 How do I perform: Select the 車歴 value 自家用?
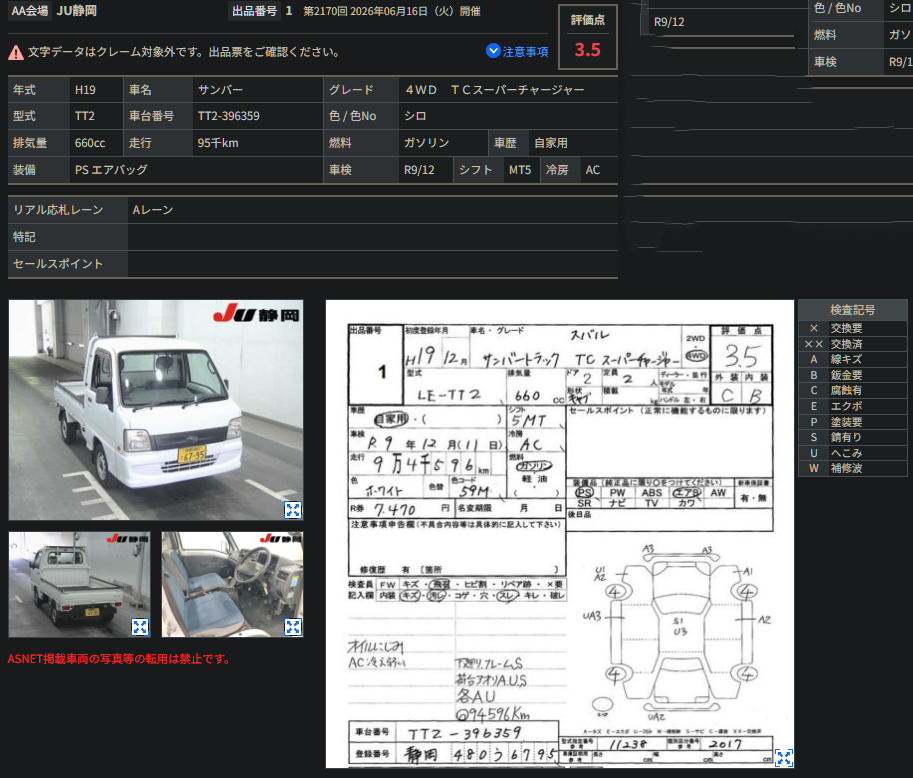(x=551, y=143)
